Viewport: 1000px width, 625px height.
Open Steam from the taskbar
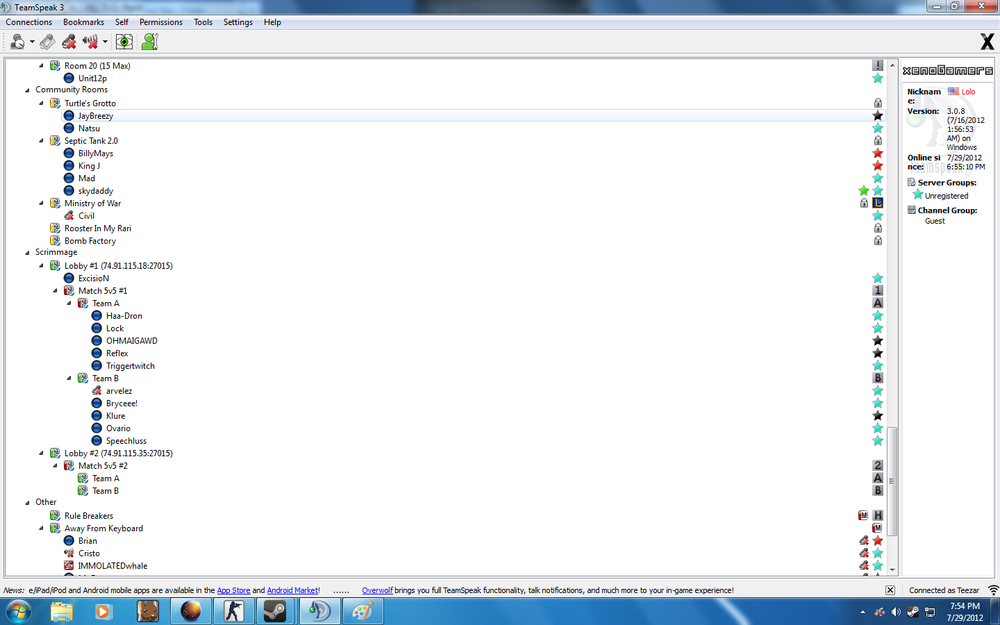pos(275,611)
